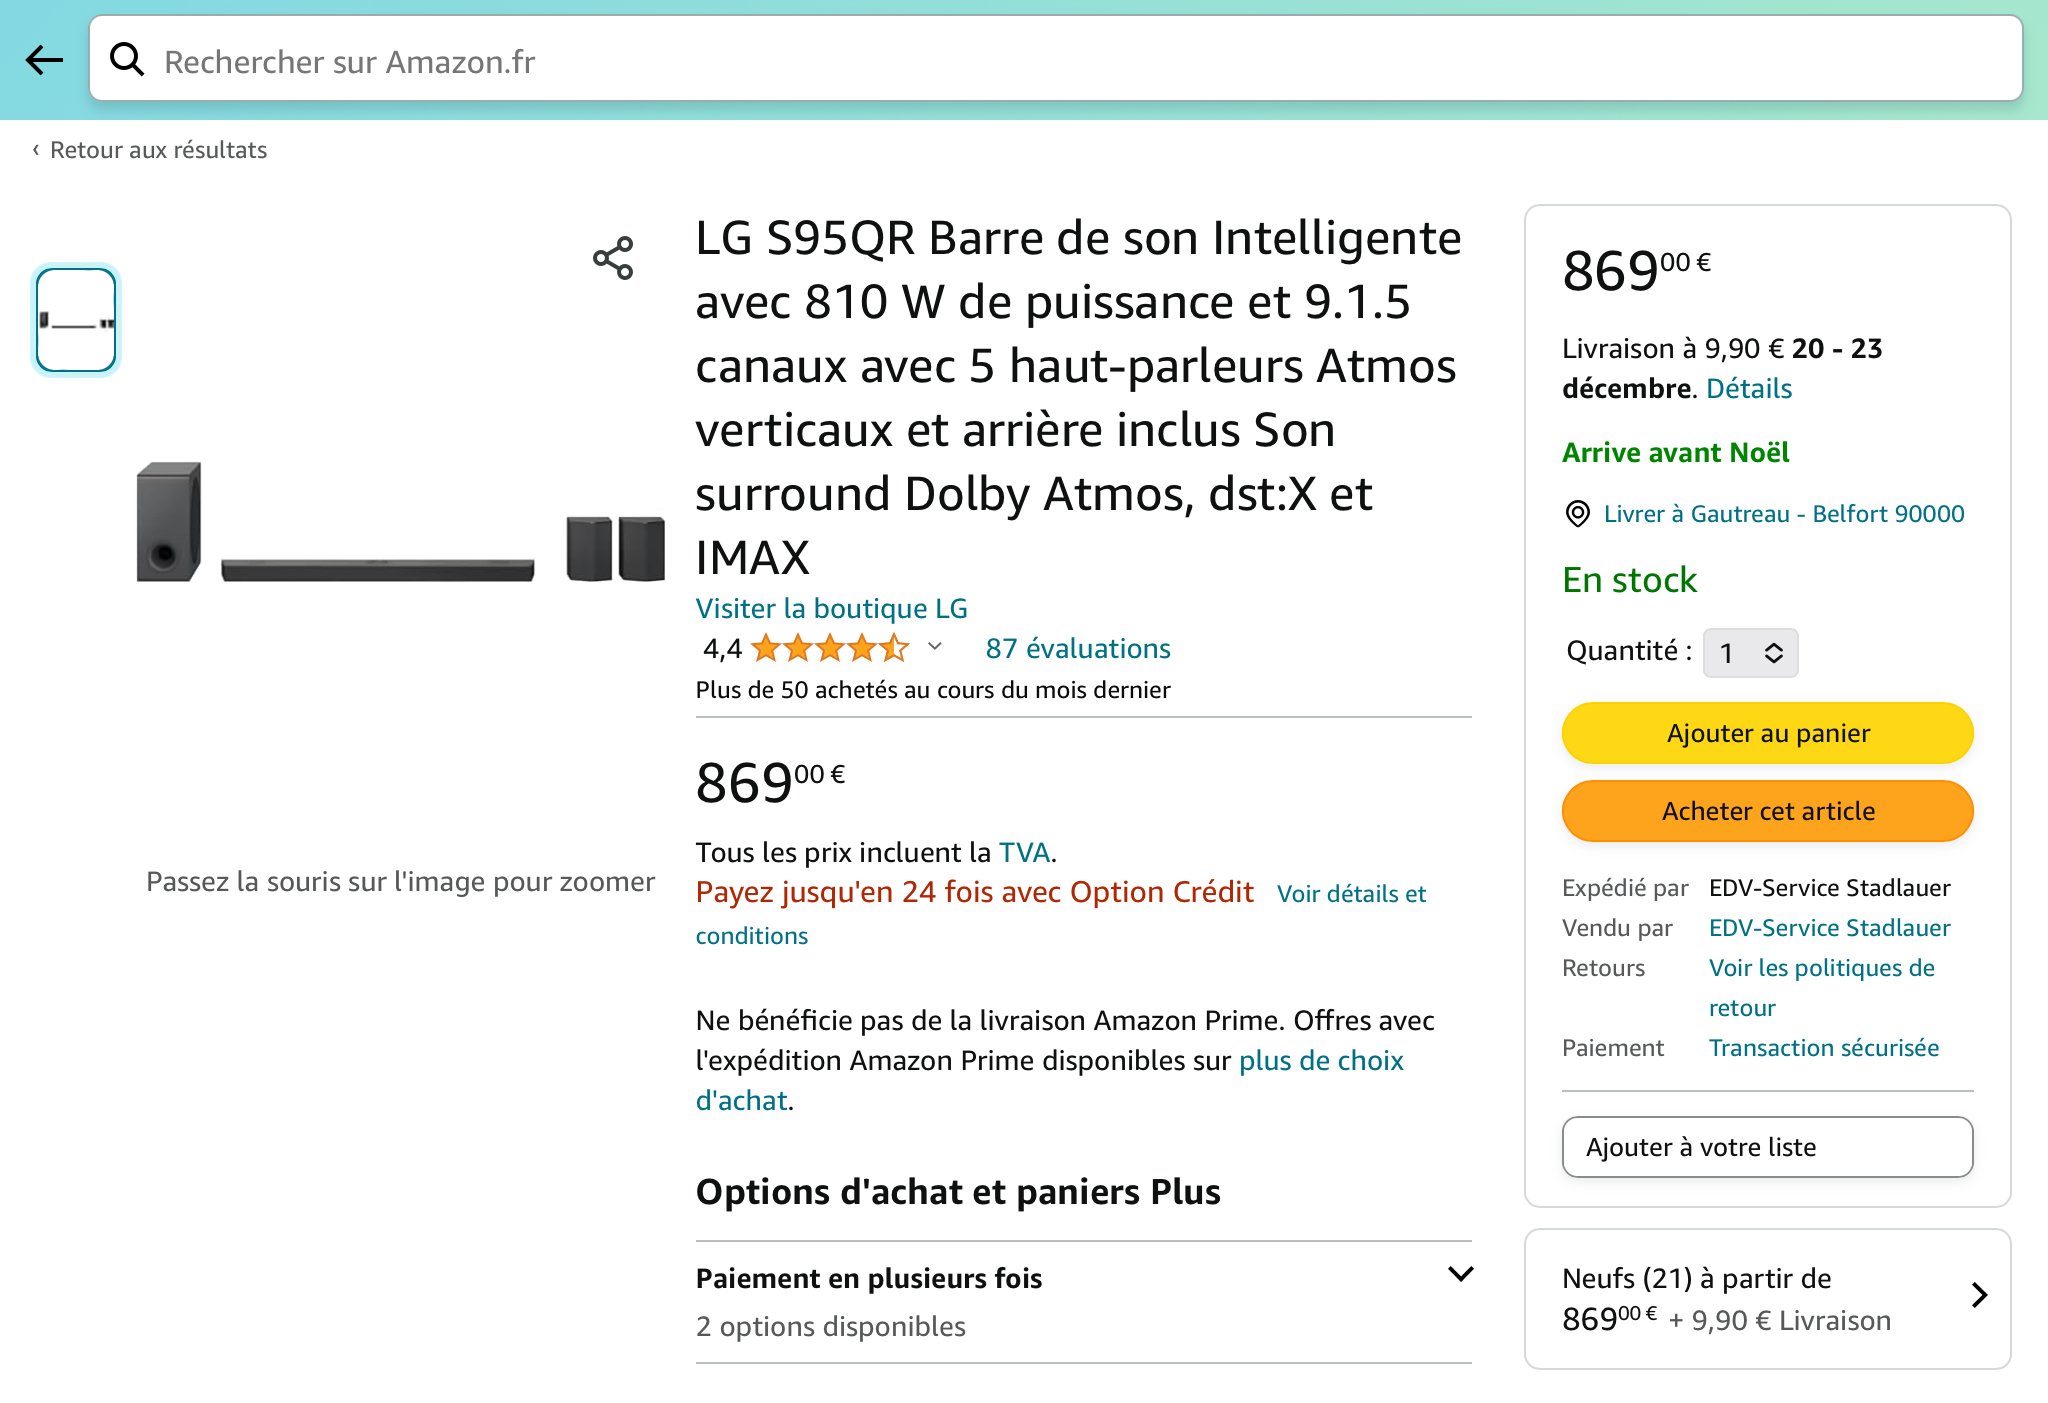Image resolution: width=2048 pixels, height=1403 pixels.
Task: Expand Paiement en plusieurs fois section
Action: [1460, 1275]
